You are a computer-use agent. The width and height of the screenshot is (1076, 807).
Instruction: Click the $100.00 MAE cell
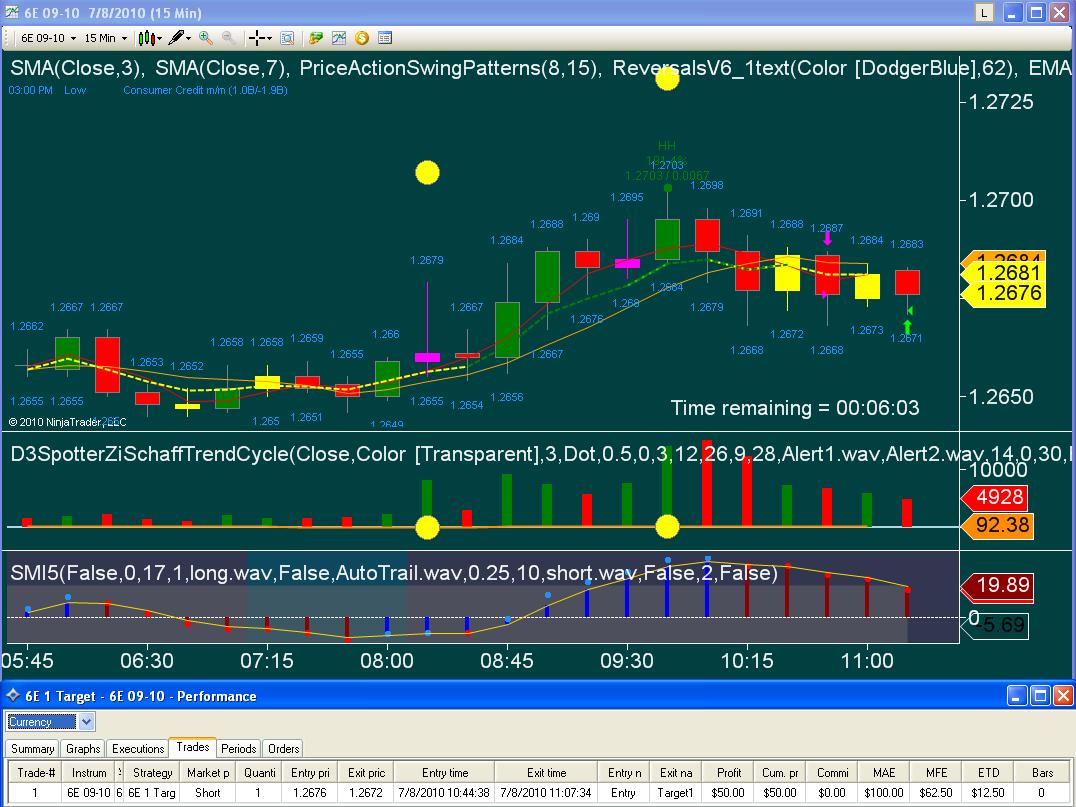pos(884,793)
